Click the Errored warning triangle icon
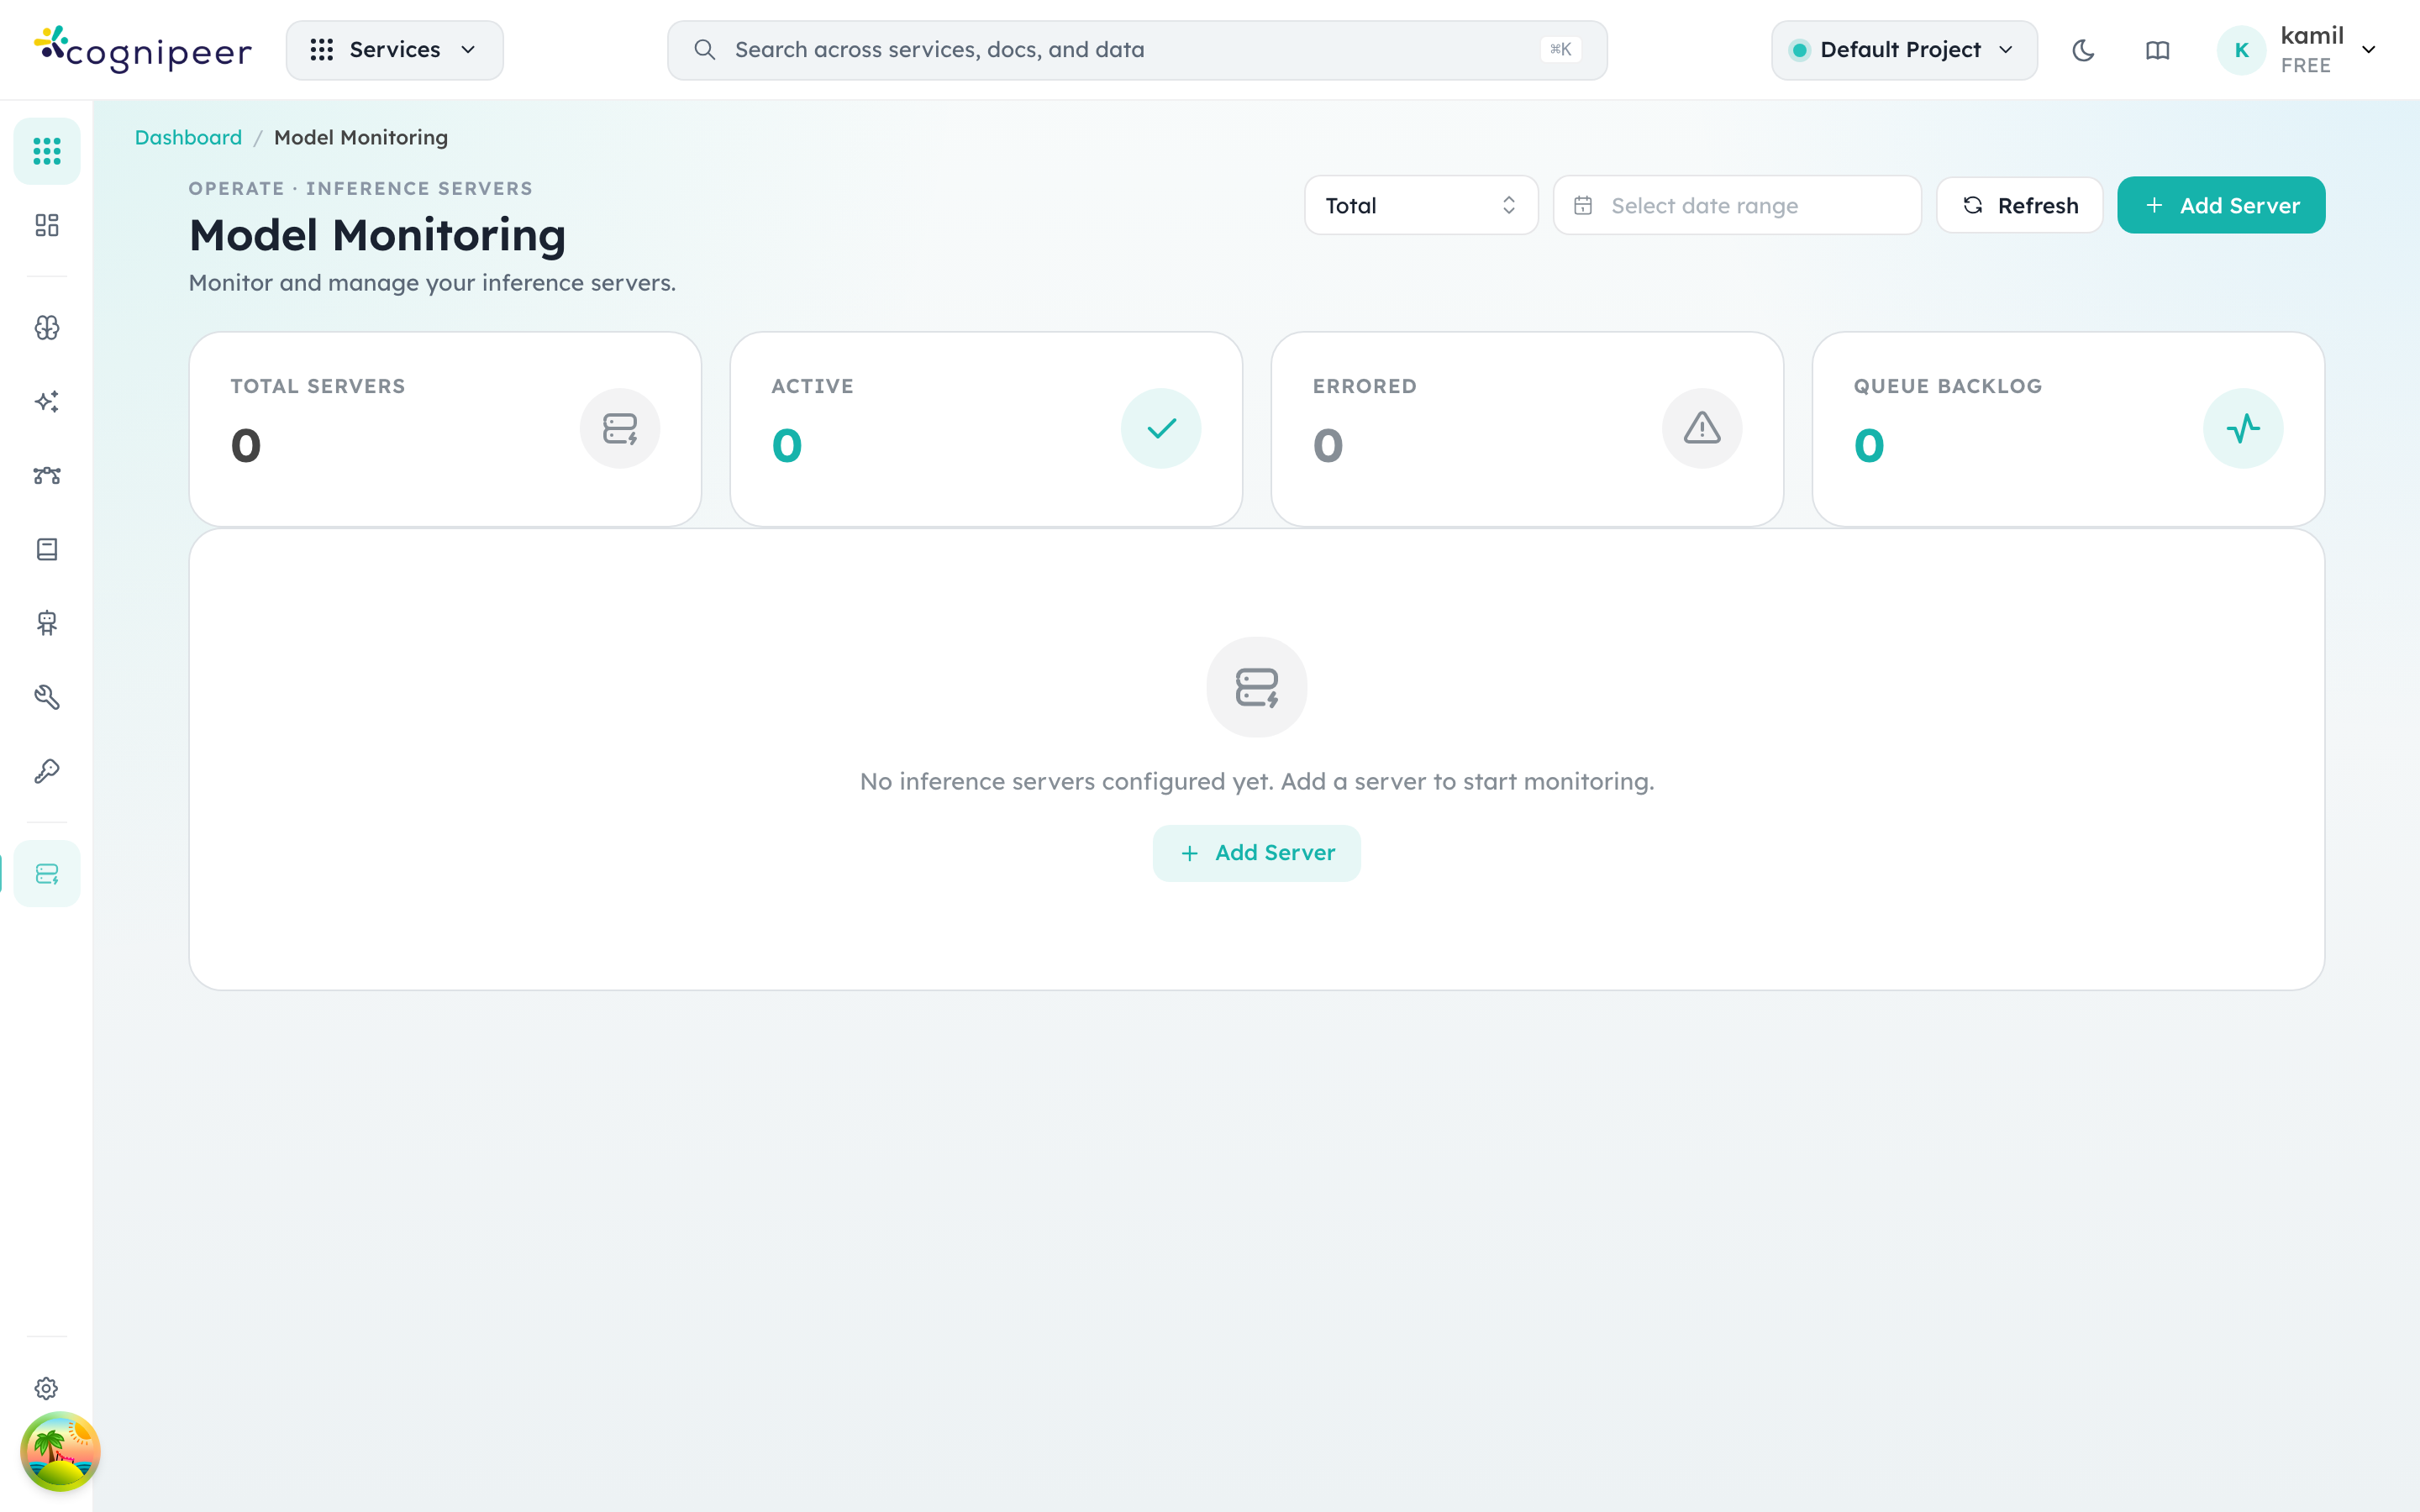This screenshot has width=2420, height=1512. click(1702, 428)
